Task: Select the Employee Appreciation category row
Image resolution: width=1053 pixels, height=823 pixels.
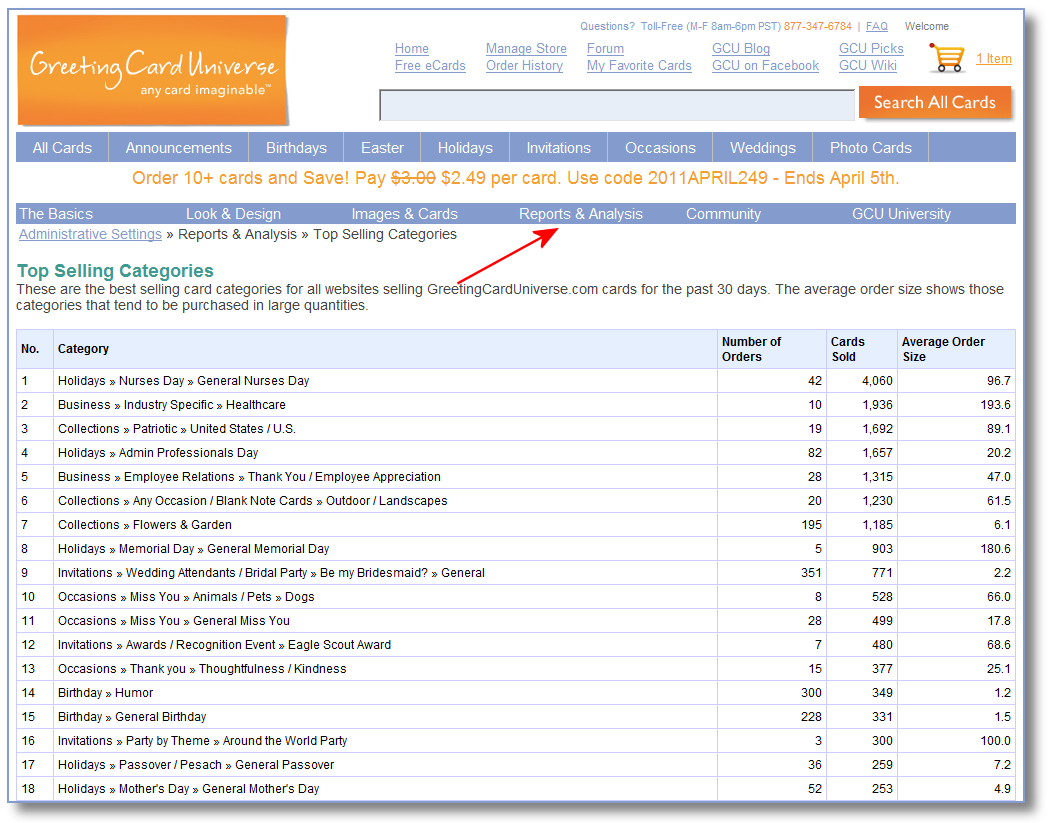Action: pos(516,477)
